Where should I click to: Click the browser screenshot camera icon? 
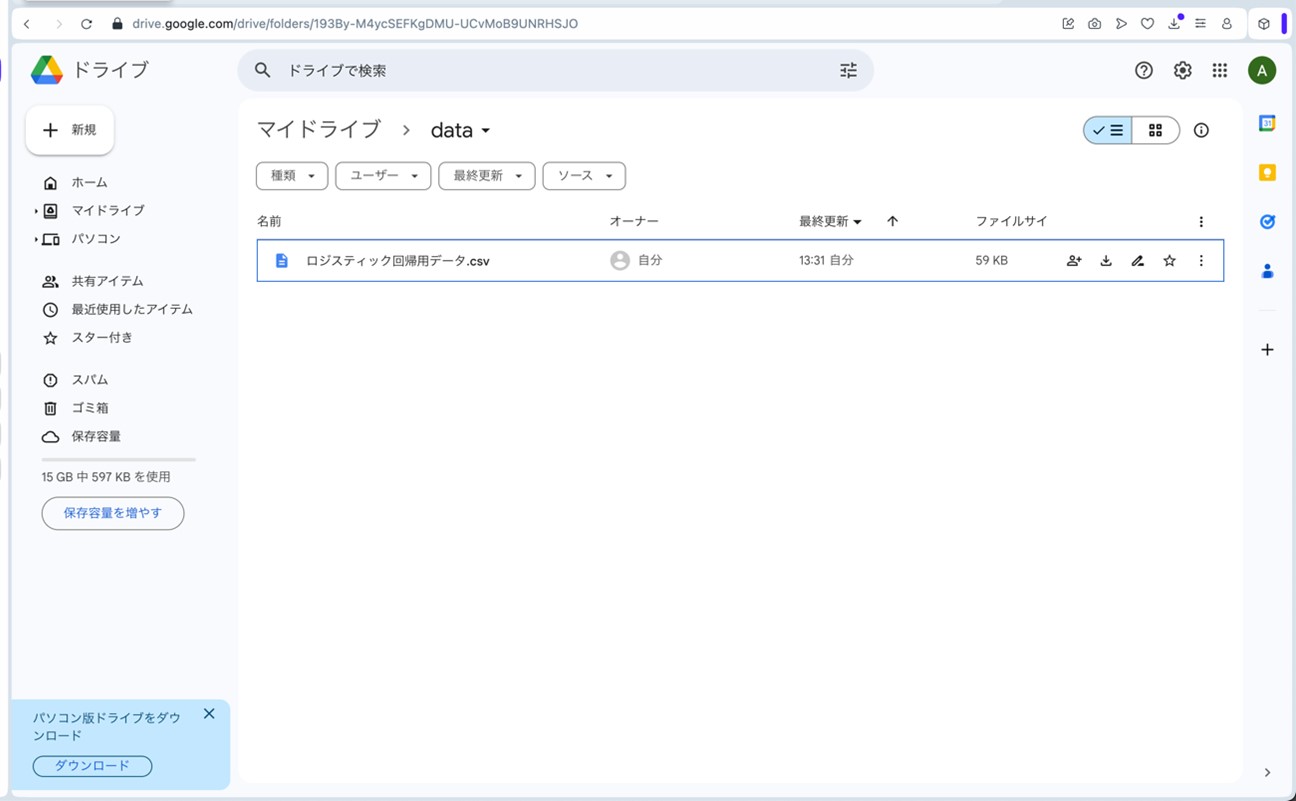[x=1095, y=23]
